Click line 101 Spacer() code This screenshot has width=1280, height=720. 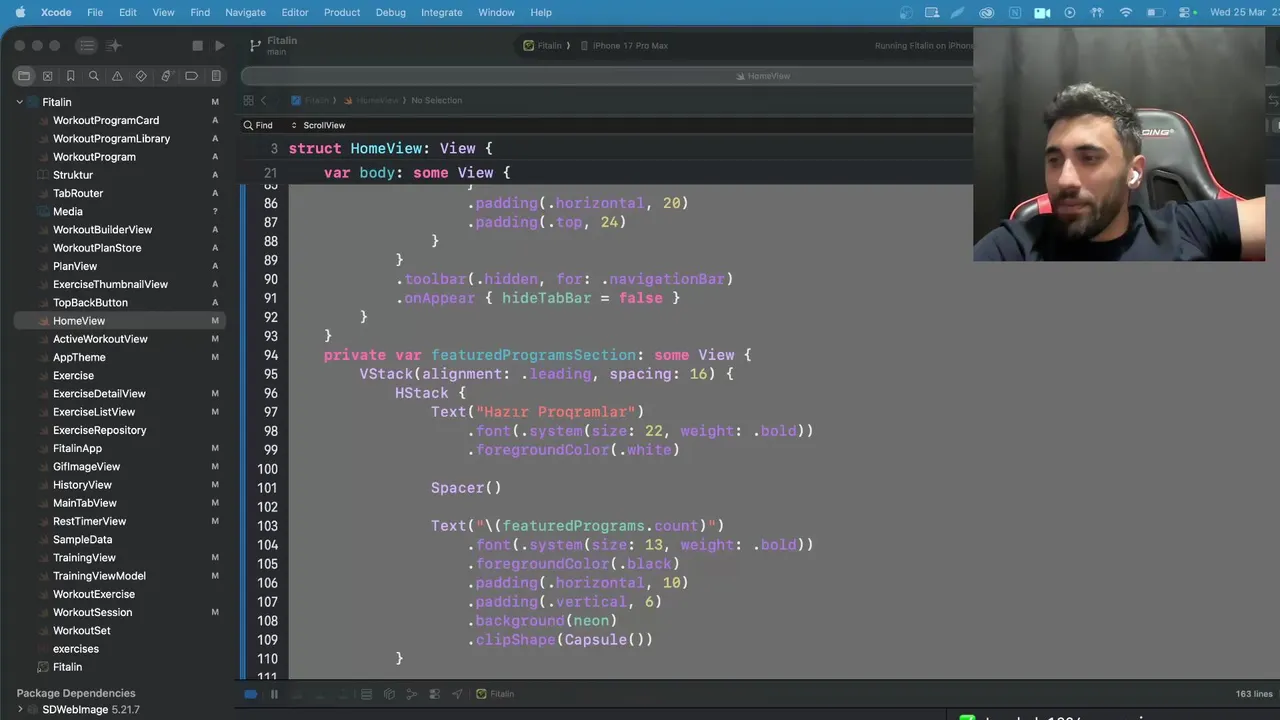pos(466,488)
